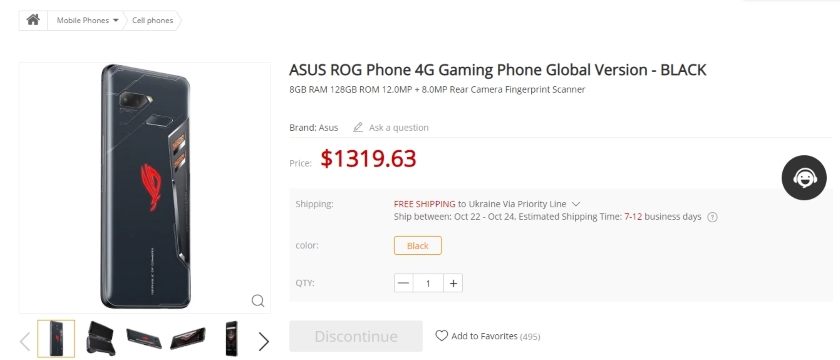Click the magnifier zoom icon on the product image
This screenshot has height=360, width=840.
(x=258, y=301)
